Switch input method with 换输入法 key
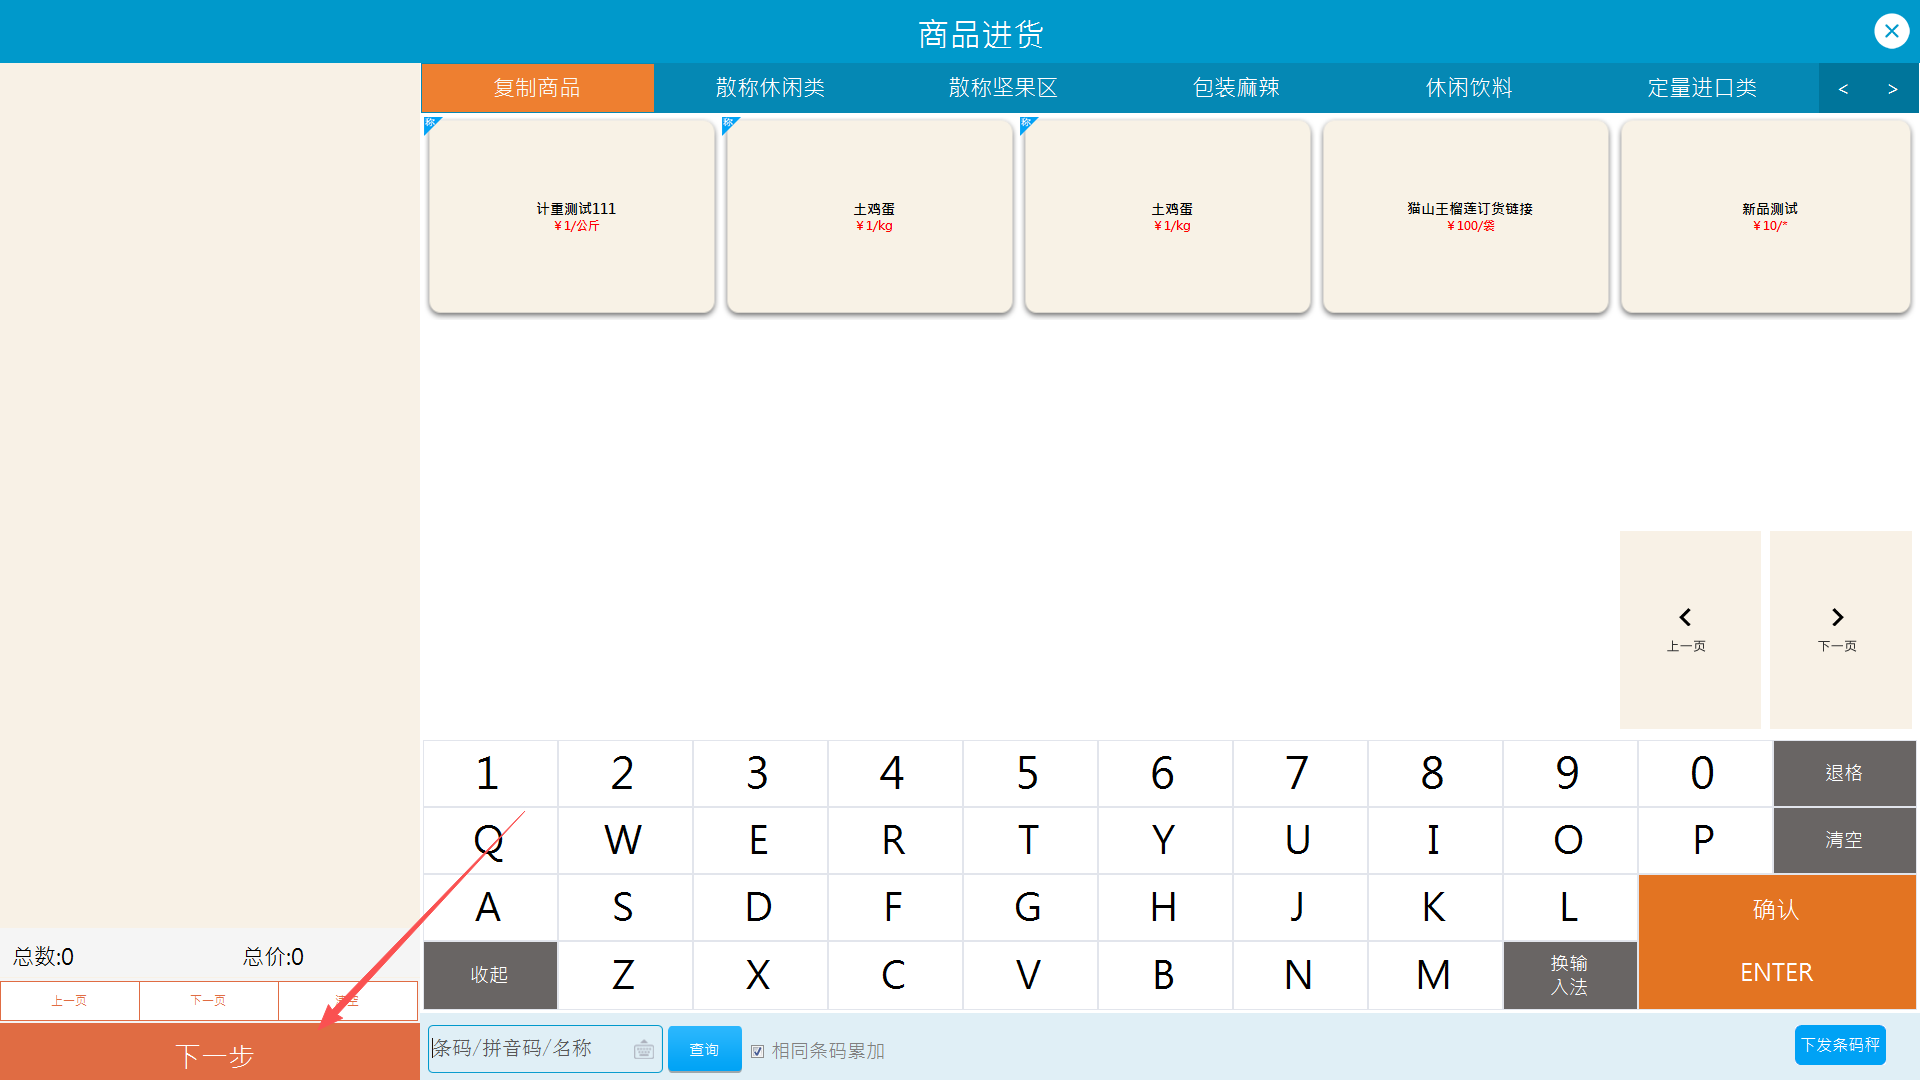 [1569, 975]
